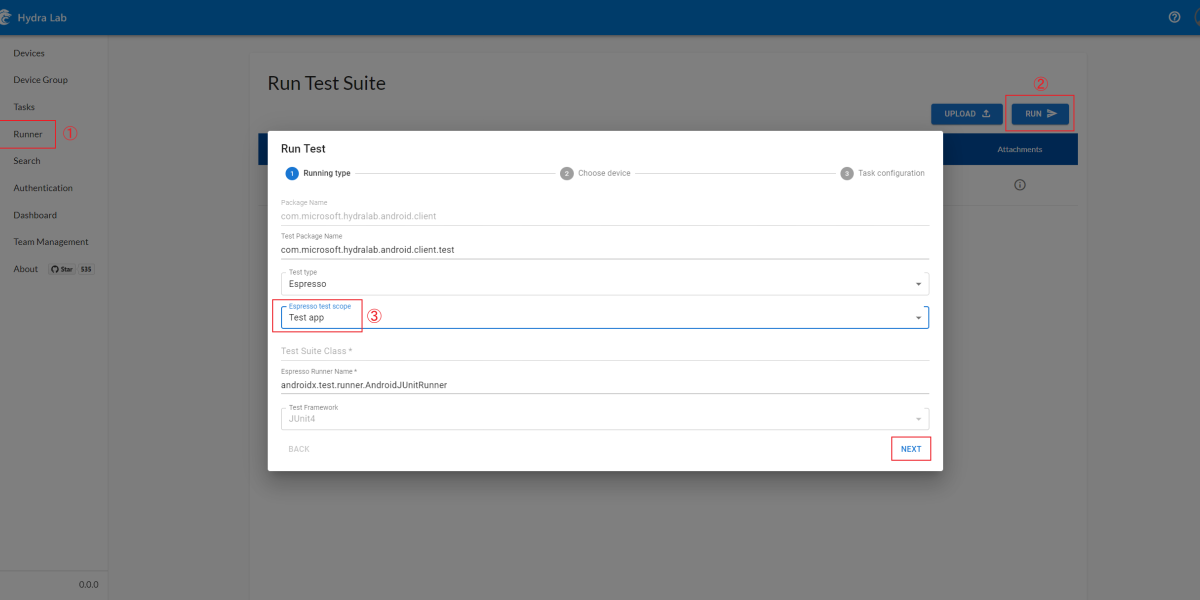
Task: Click the step 3 Task configuration circle
Action: [847, 173]
